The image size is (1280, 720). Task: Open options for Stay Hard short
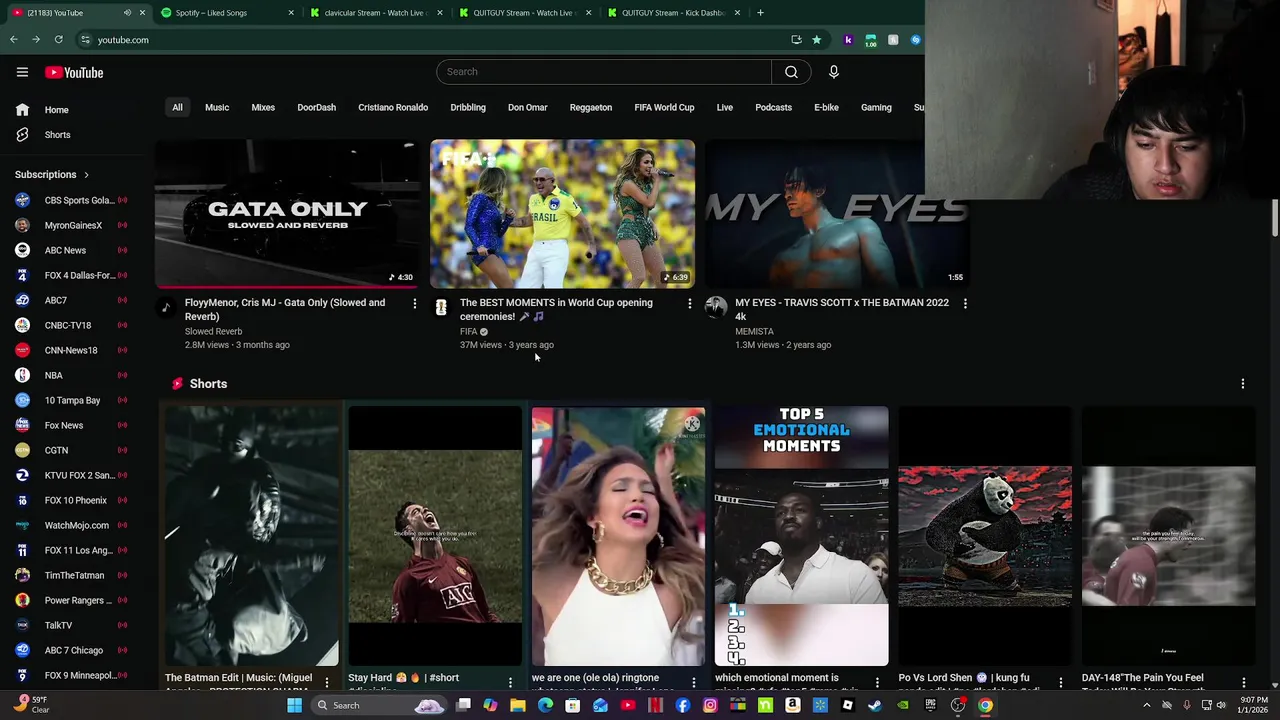click(x=510, y=683)
